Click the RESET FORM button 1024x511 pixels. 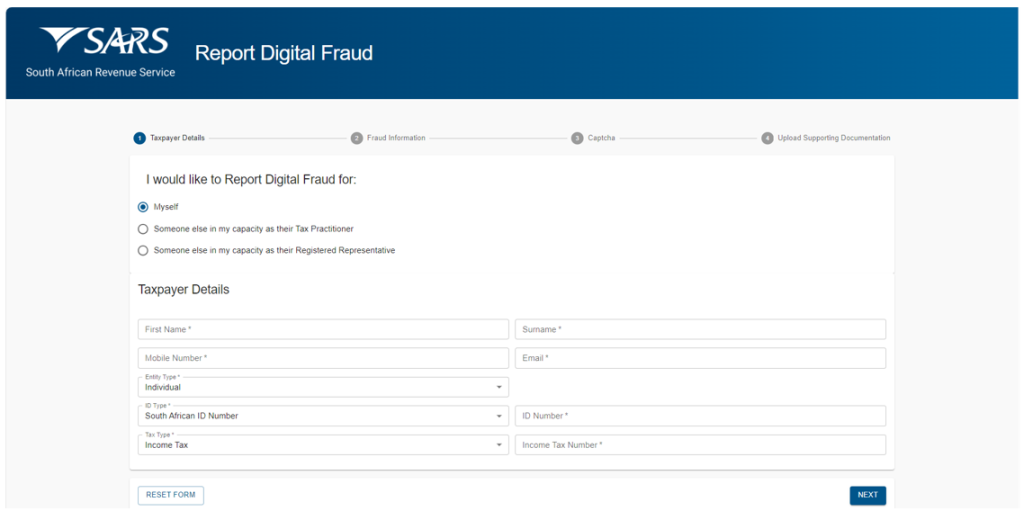click(171, 495)
